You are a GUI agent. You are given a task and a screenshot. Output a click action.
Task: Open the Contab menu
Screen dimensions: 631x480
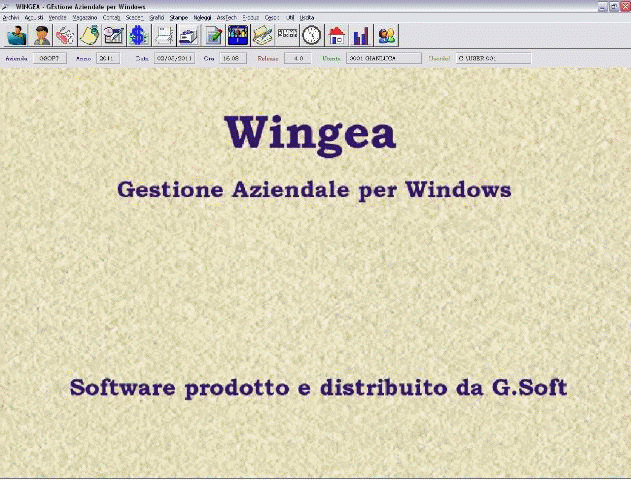111,18
